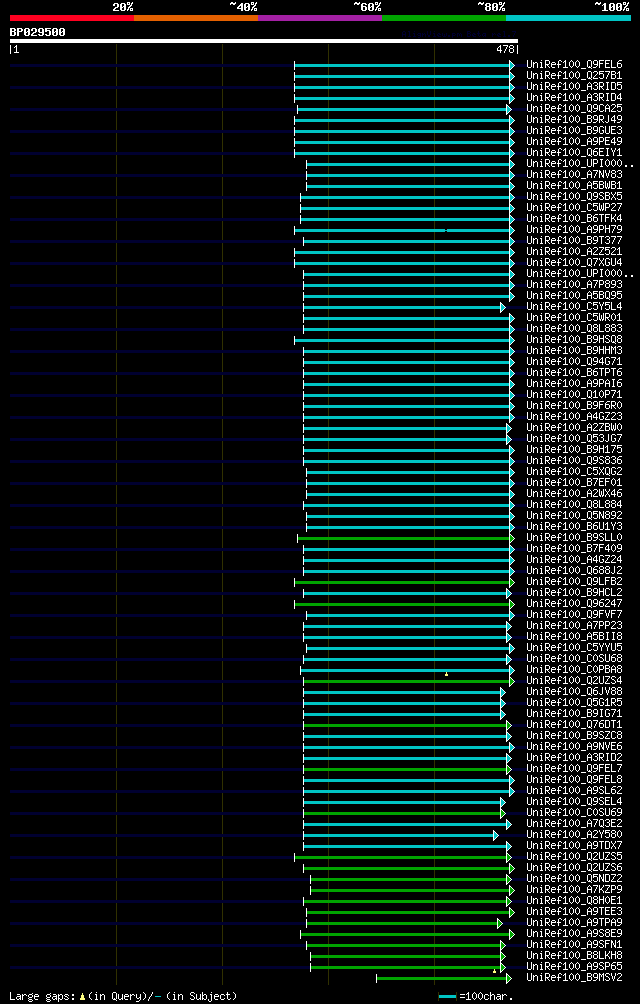
Task: Open hit UniRef100_Q257B1
Action: (x=574, y=76)
